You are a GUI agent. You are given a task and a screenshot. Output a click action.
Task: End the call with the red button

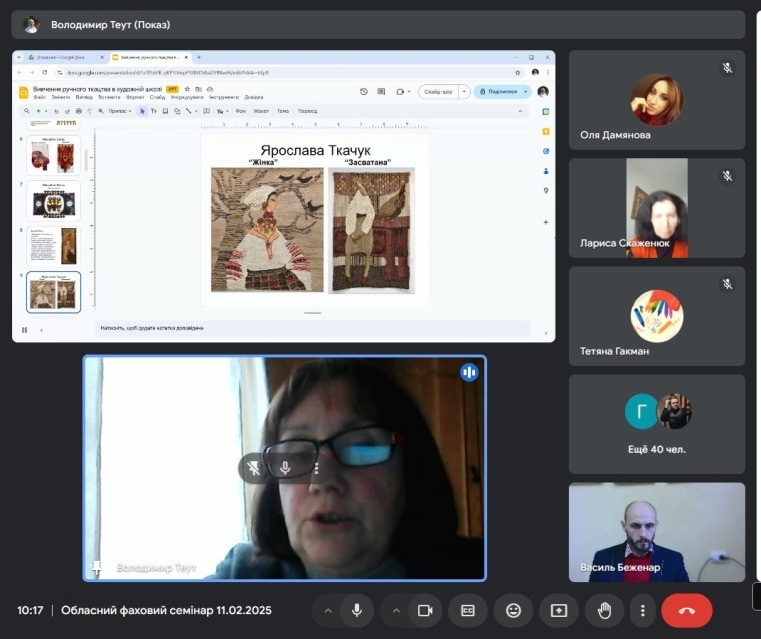[x=687, y=610]
